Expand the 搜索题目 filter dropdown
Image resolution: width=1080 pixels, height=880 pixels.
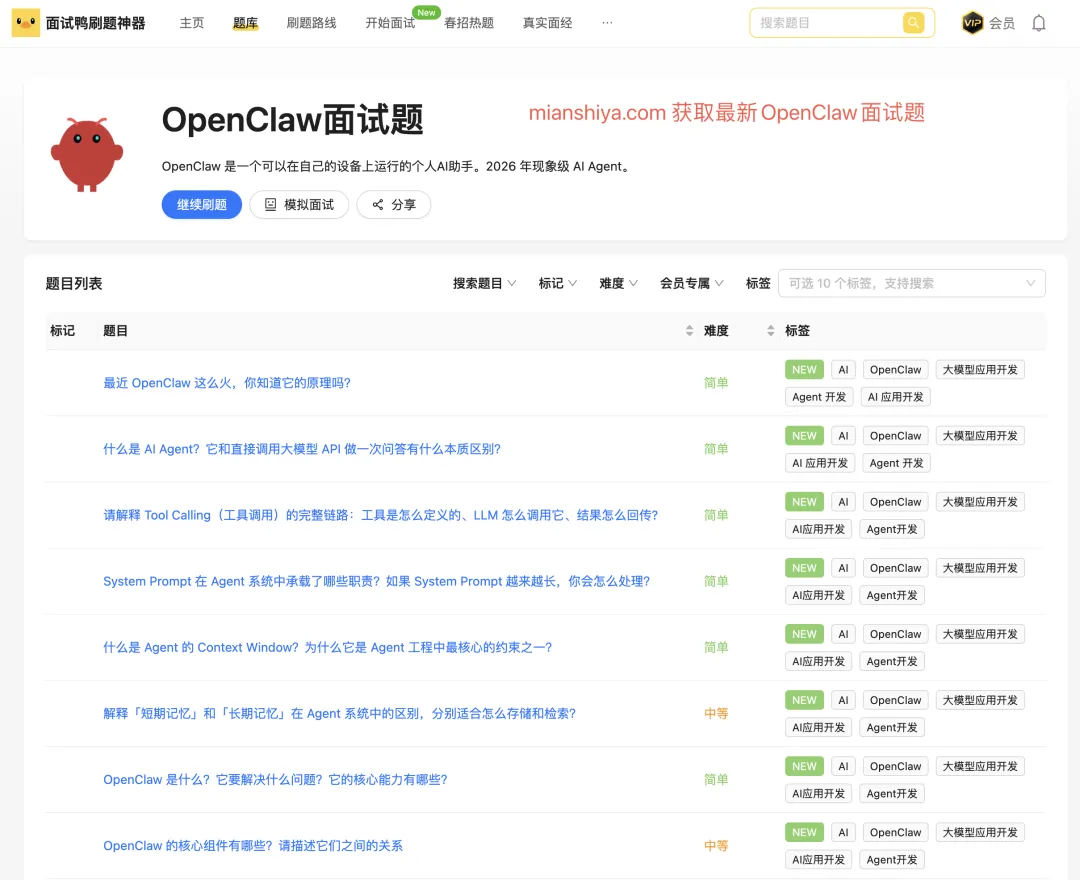click(x=484, y=283)
